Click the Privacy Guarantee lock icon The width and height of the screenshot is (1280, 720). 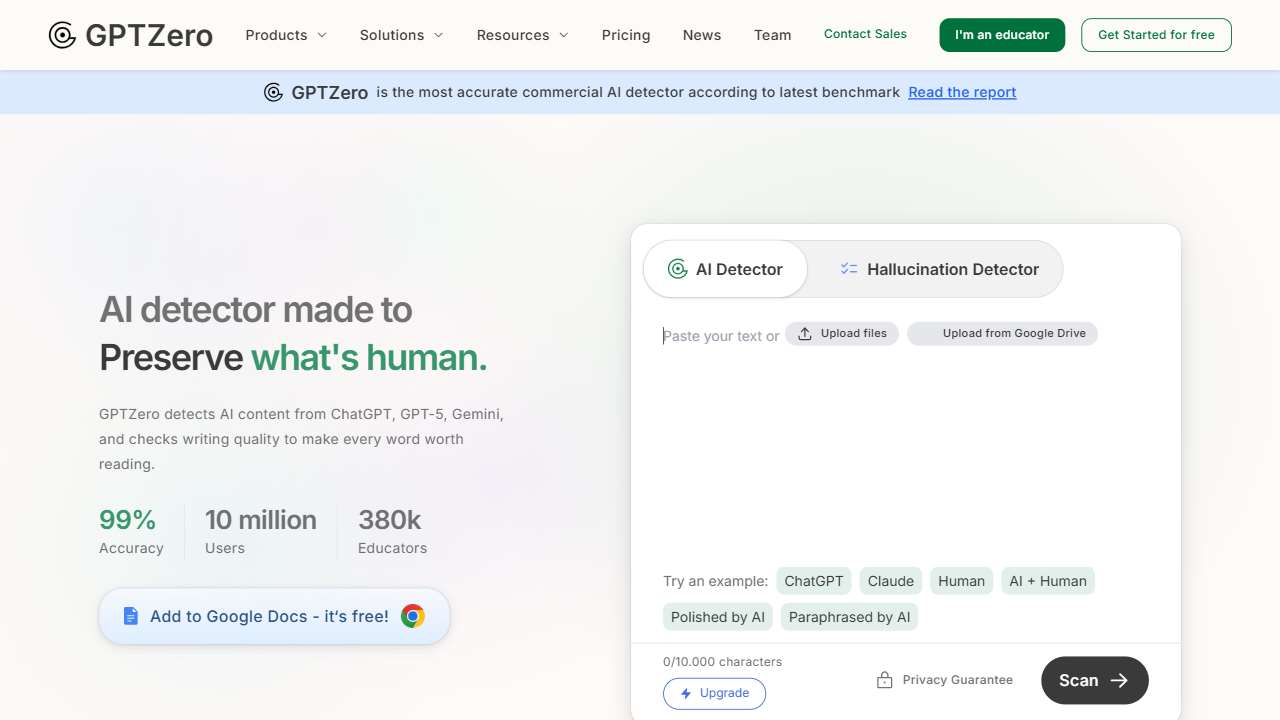pos(884,679)
